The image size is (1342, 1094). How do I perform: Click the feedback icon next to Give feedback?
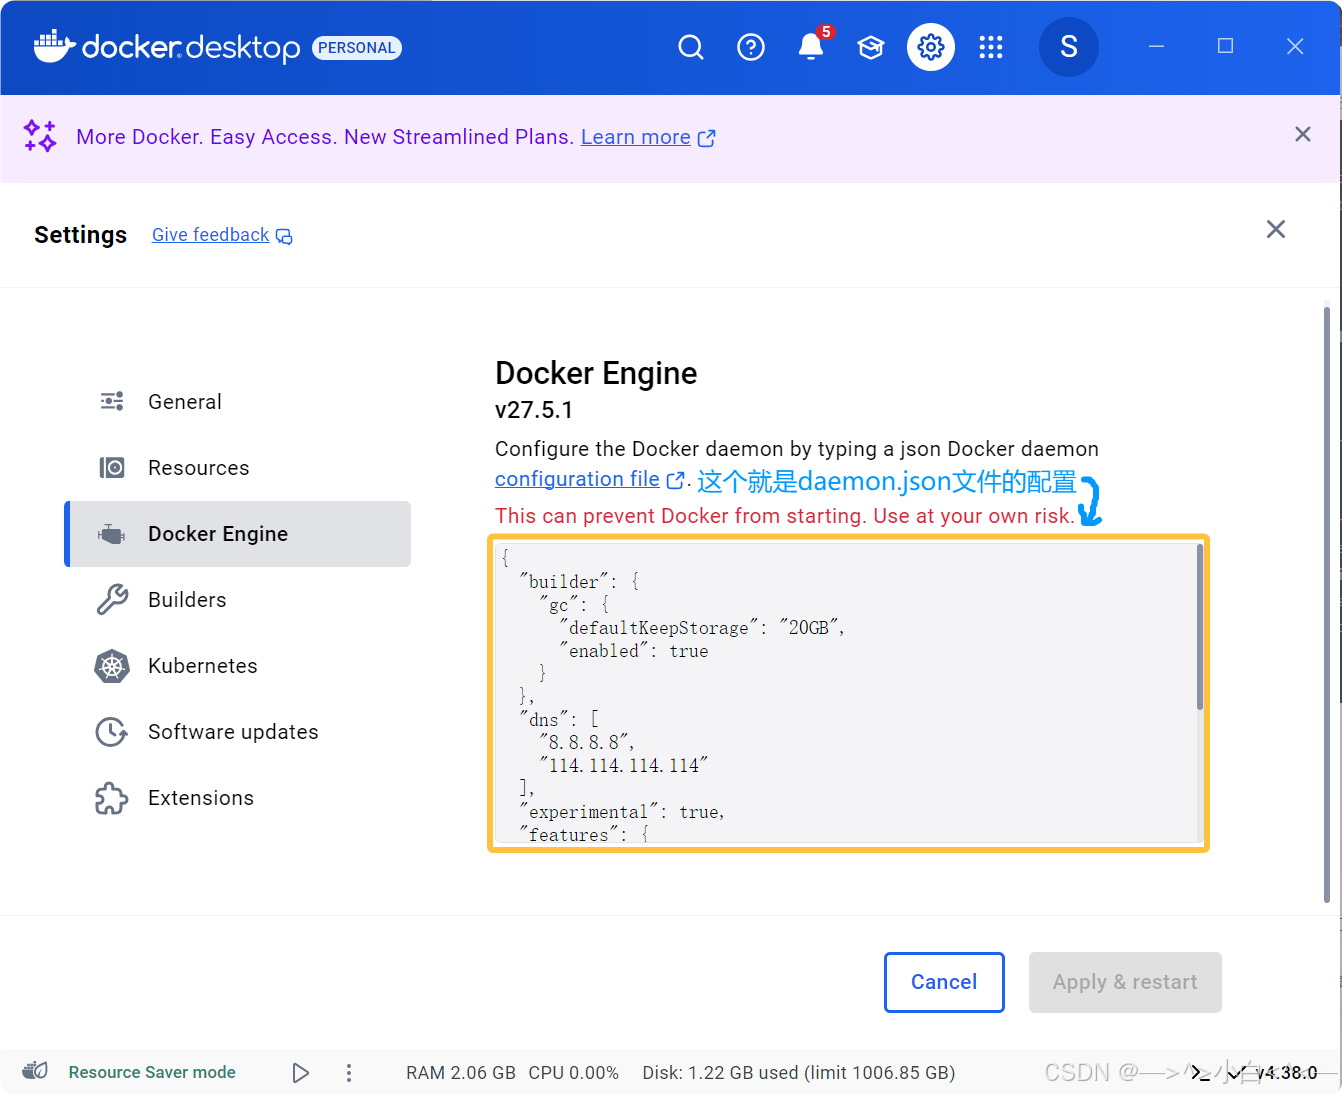pos(284,236)
